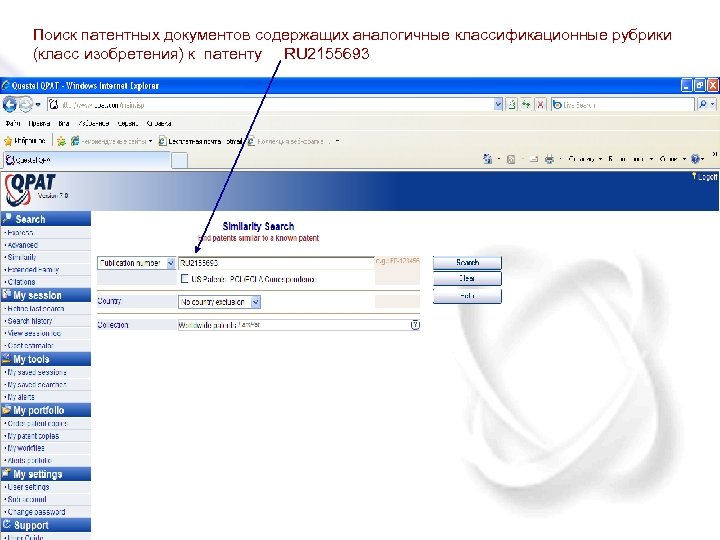720x540 pixels.
Task: Open My alerts in sidebar
Action: coord(20,397)
